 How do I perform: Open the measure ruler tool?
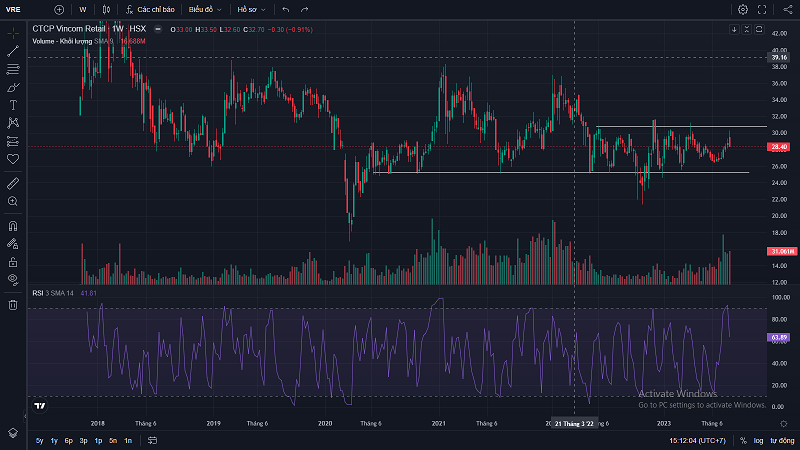(13, 183)
